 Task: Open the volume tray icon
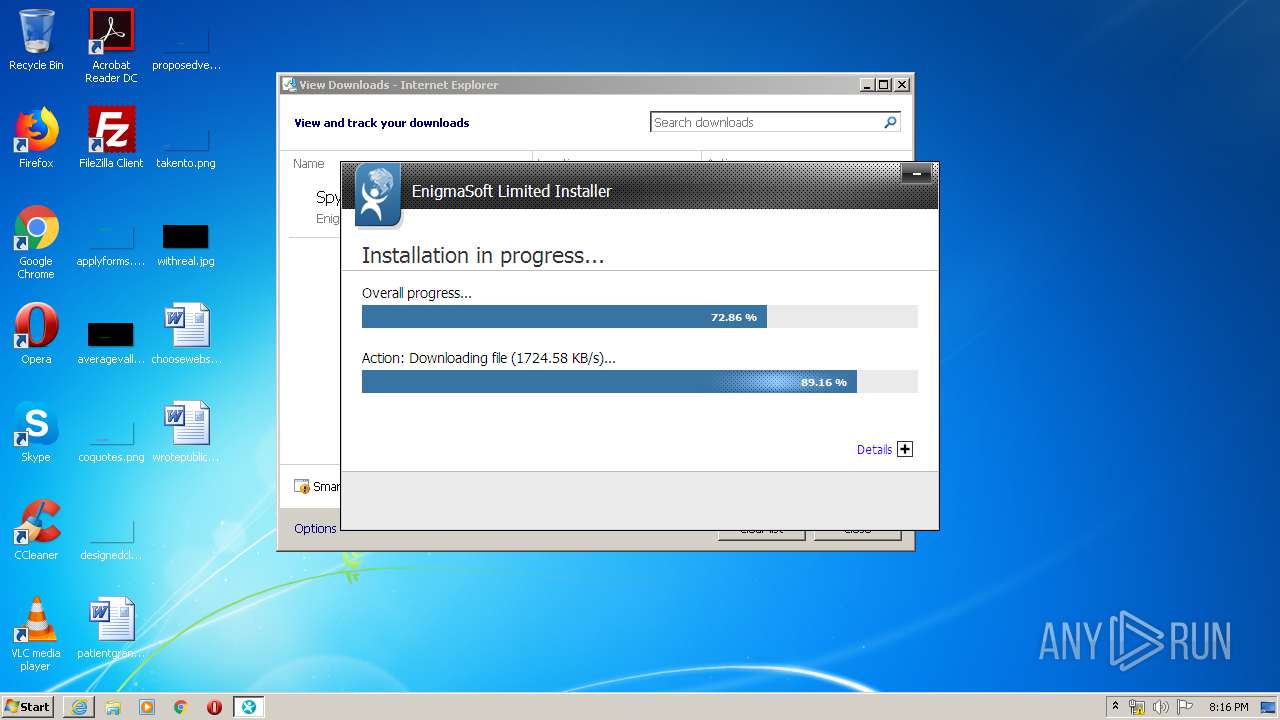tap(1161, 707)
